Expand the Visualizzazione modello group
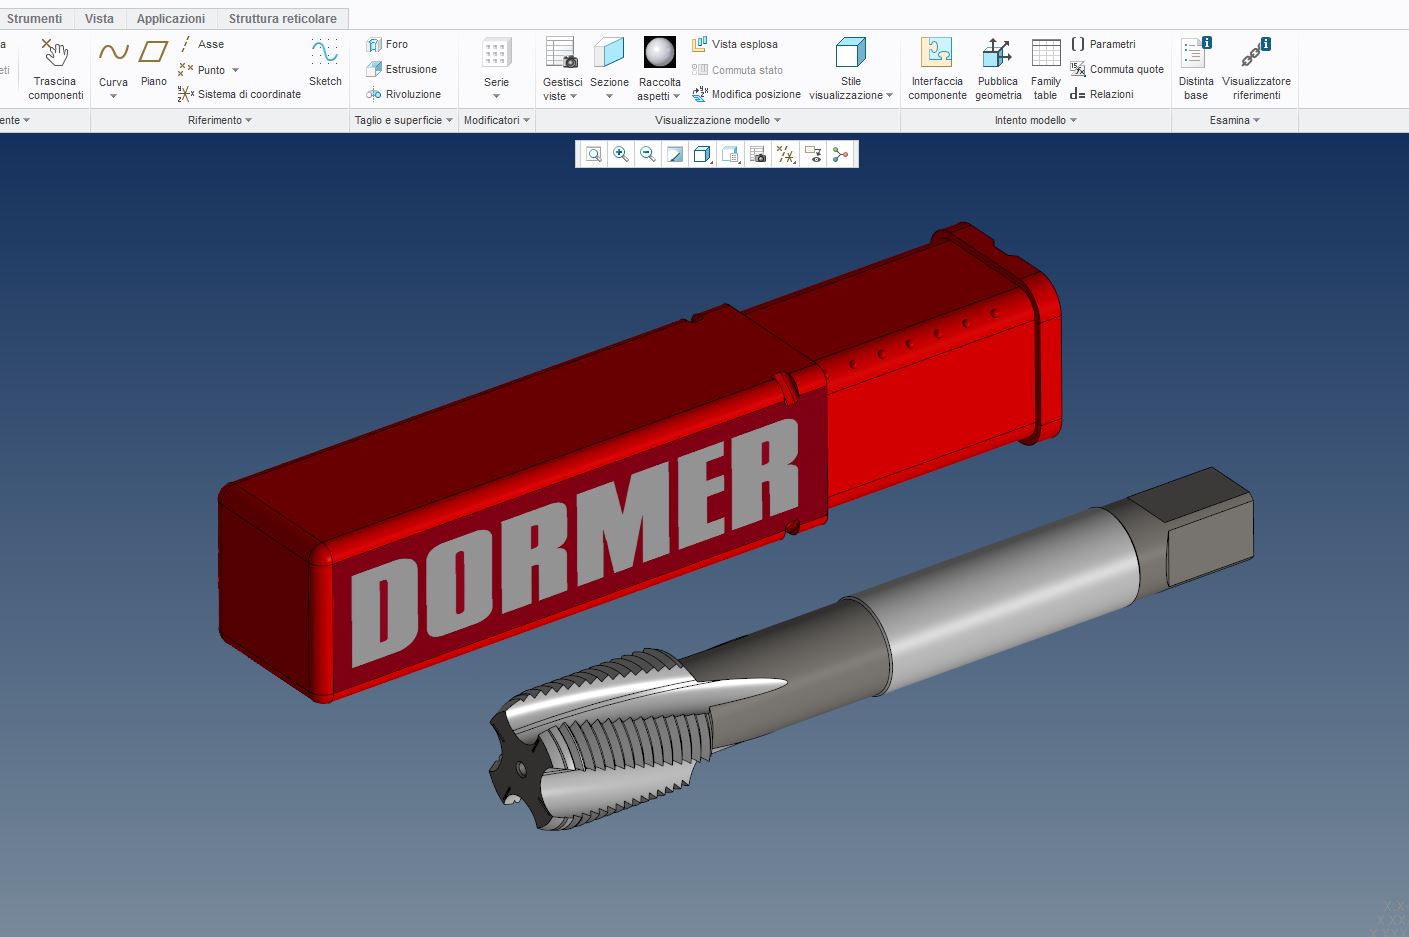This screenshot has width=1409, height=937. click(718, 120)
